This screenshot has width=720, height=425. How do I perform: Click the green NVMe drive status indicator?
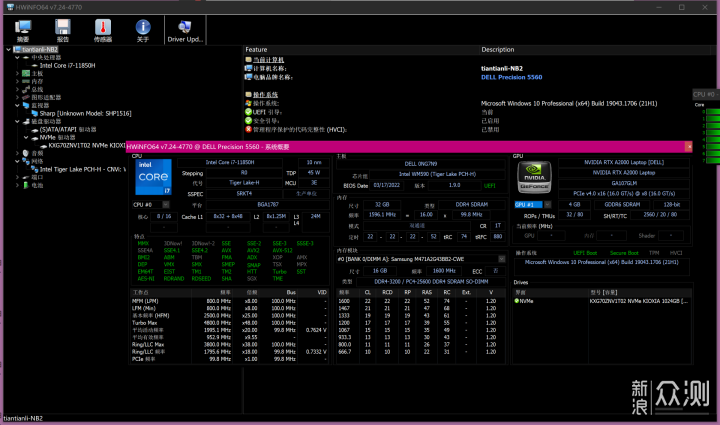[517, 300]
